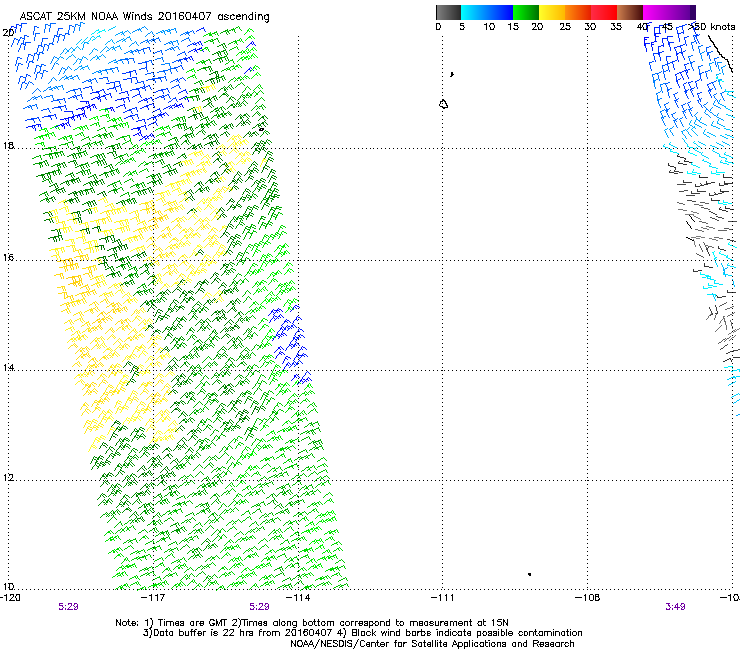Image resolution: width=740 pixels, height=650 pixels.
Task: Click the '15' legend speed label
Action: [x=513, y=27]
